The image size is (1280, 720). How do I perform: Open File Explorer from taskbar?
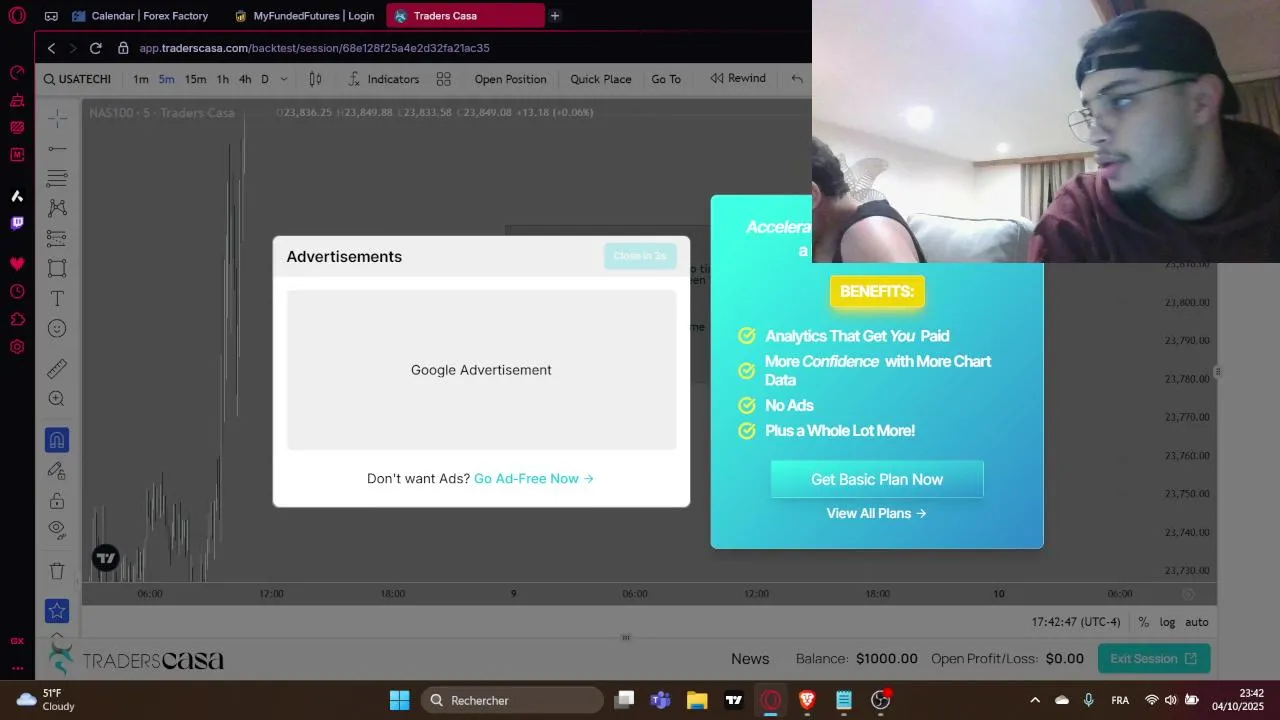[697, 700]
